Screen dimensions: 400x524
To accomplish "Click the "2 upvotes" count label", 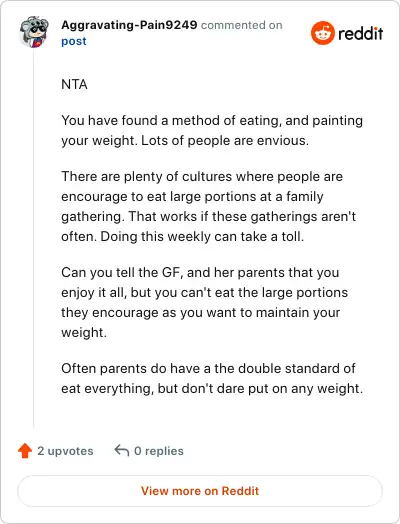I will click(65, 451).
